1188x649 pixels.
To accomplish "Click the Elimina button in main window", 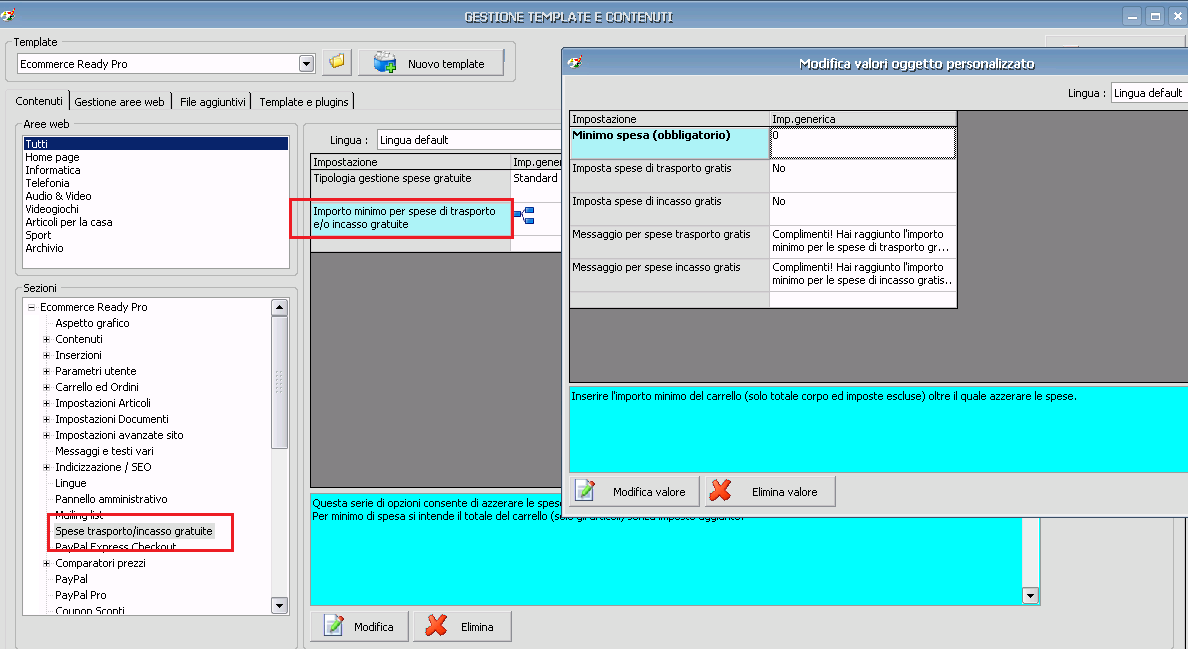I will click(x=462, y=626).
